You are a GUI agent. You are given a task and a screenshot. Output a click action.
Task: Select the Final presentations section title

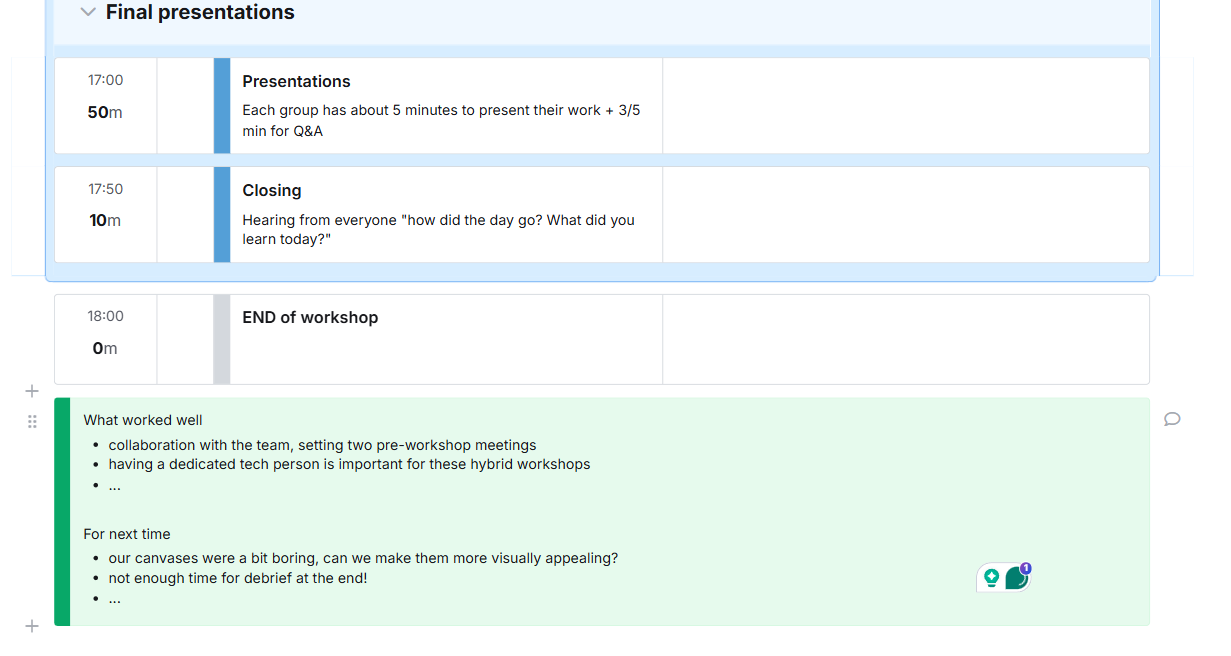[x=200, y=12]
